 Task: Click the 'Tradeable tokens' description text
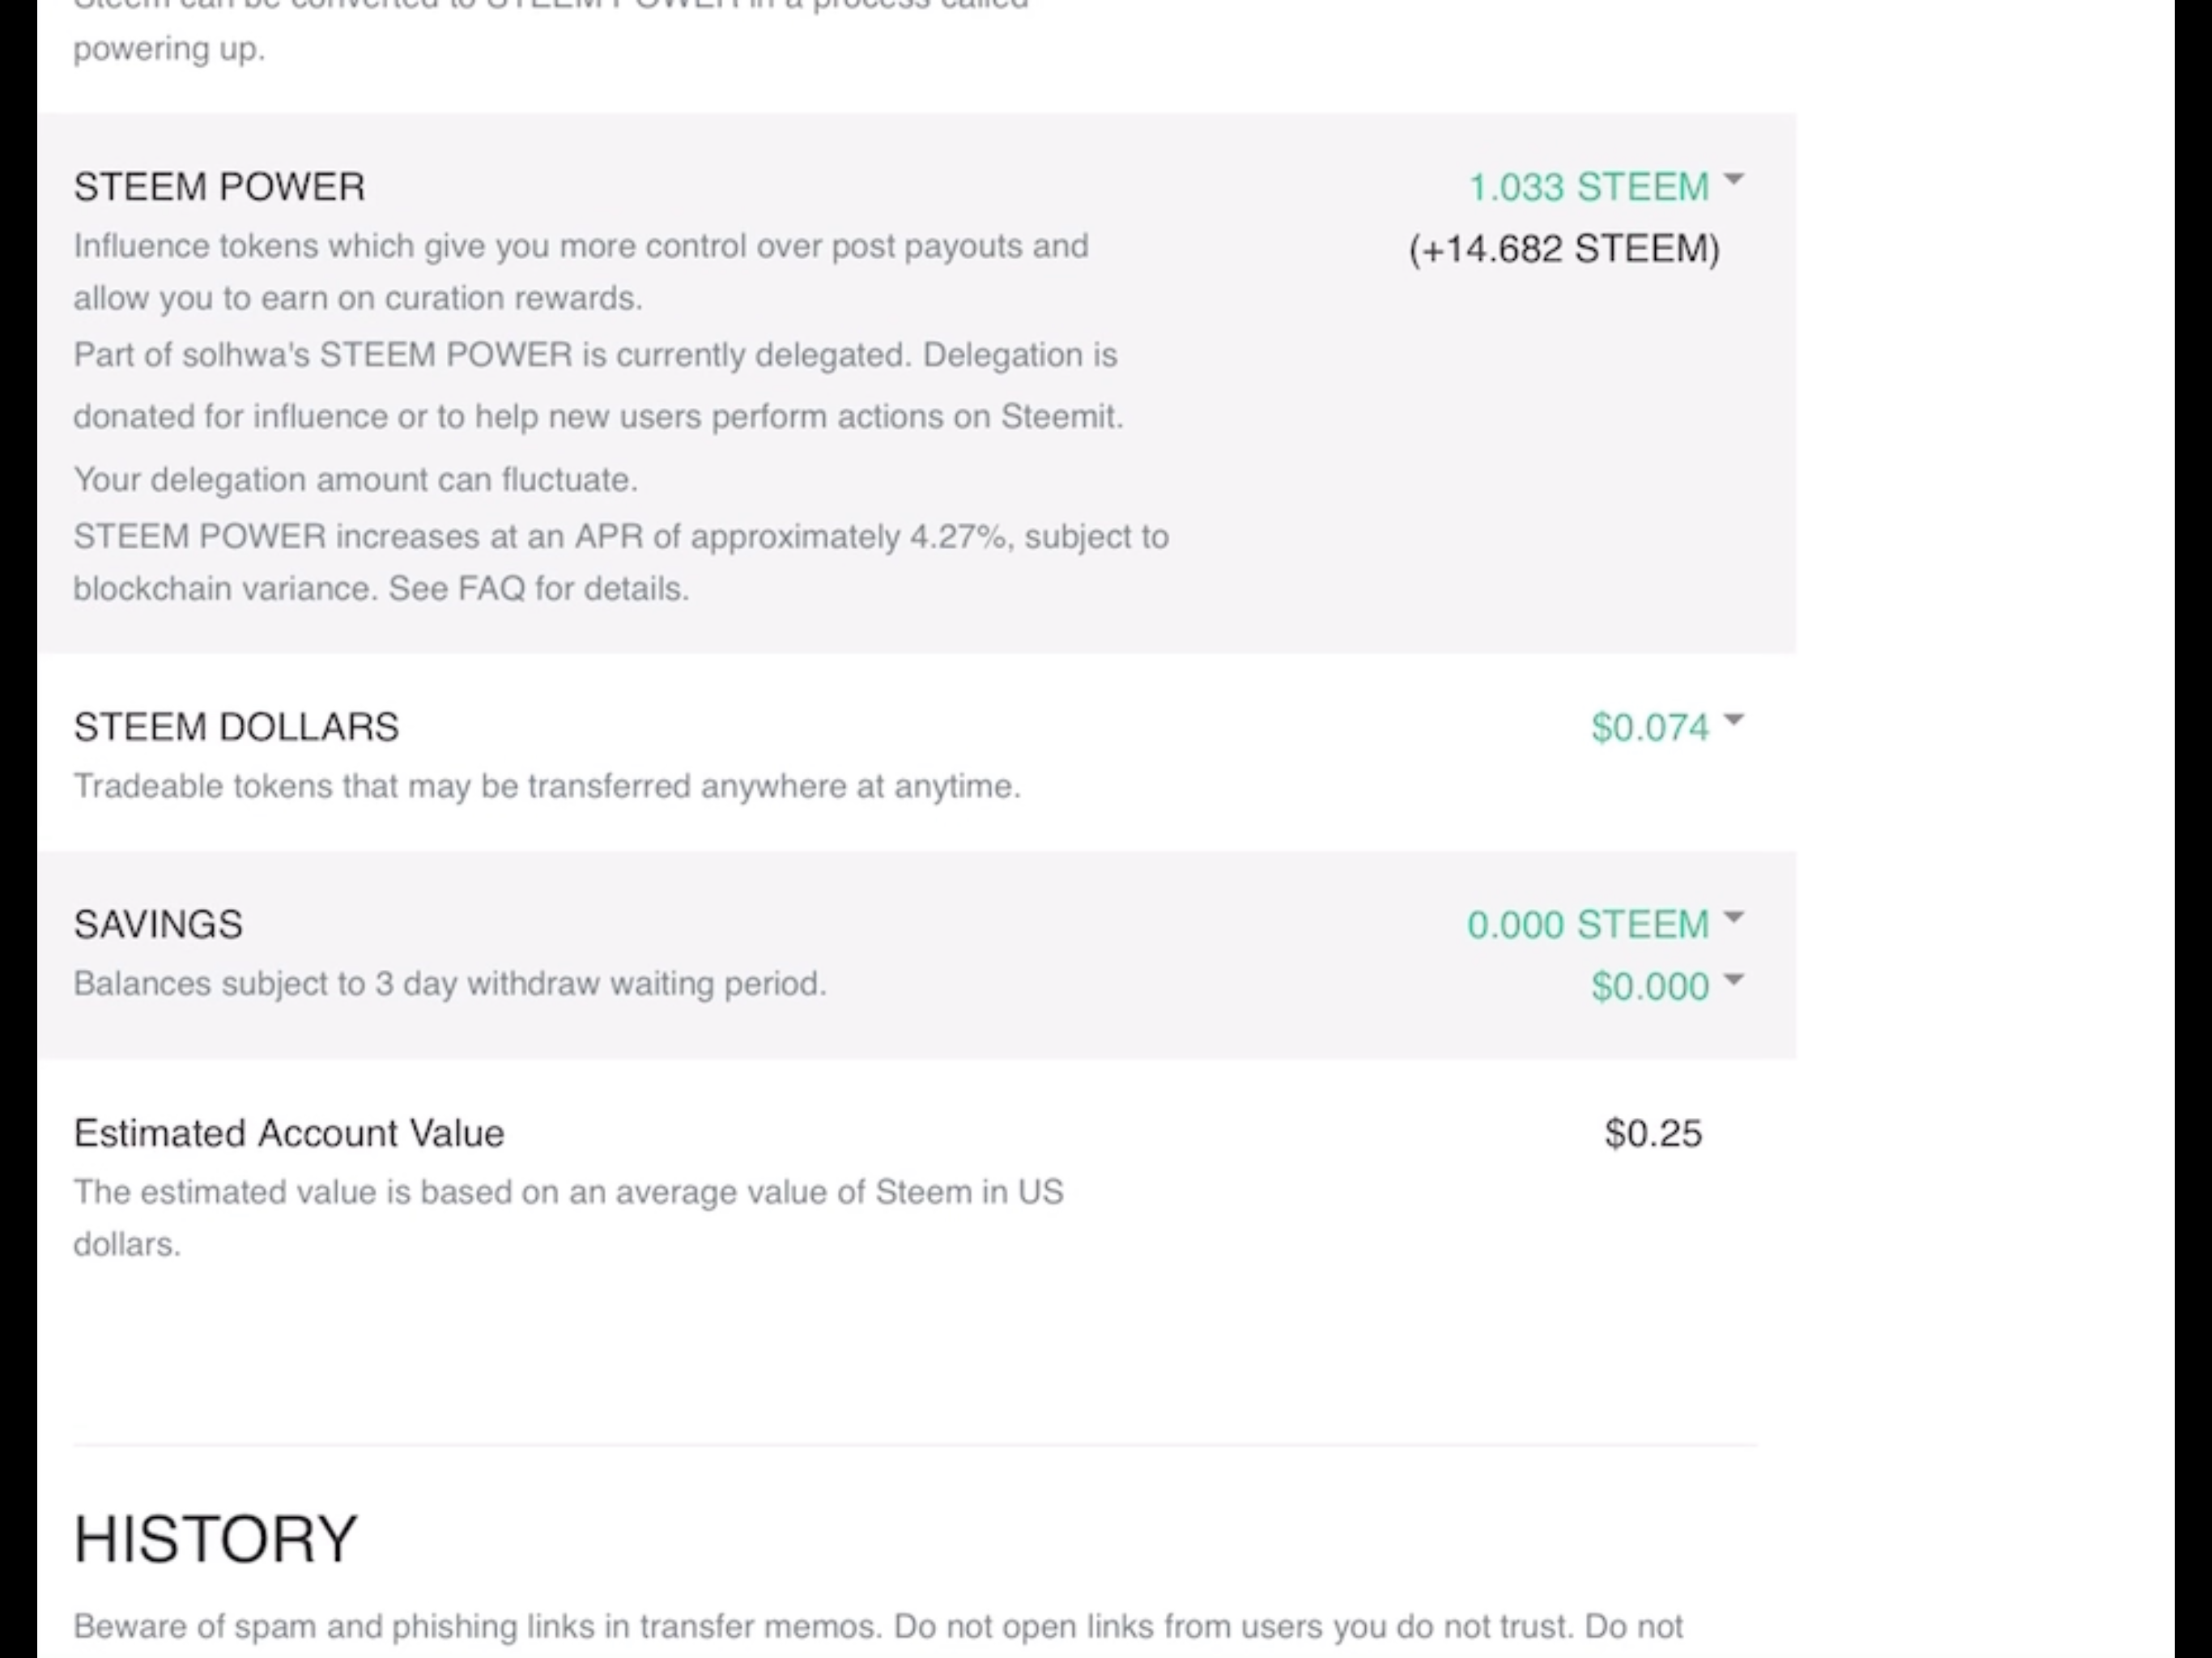coord(546,787)
